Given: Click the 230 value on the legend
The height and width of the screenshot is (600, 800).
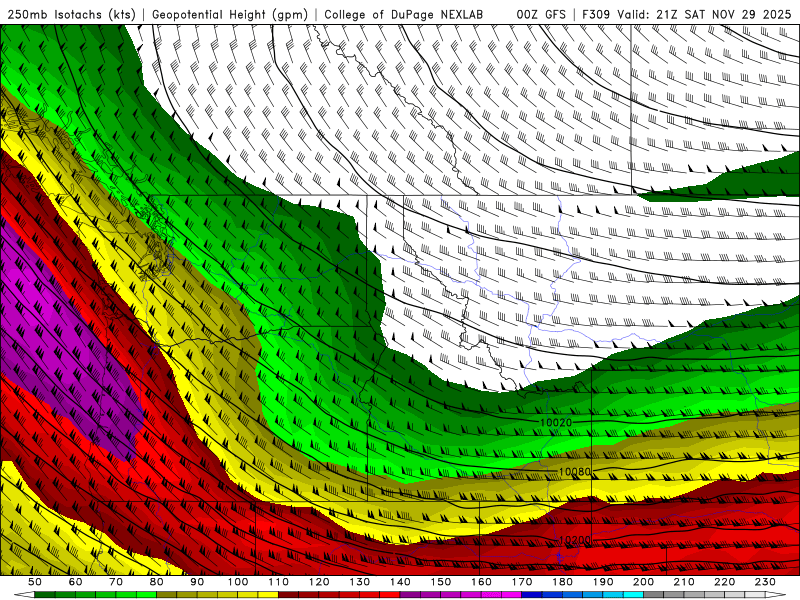Looking at the screenshot, I should (x=765, y=582).
